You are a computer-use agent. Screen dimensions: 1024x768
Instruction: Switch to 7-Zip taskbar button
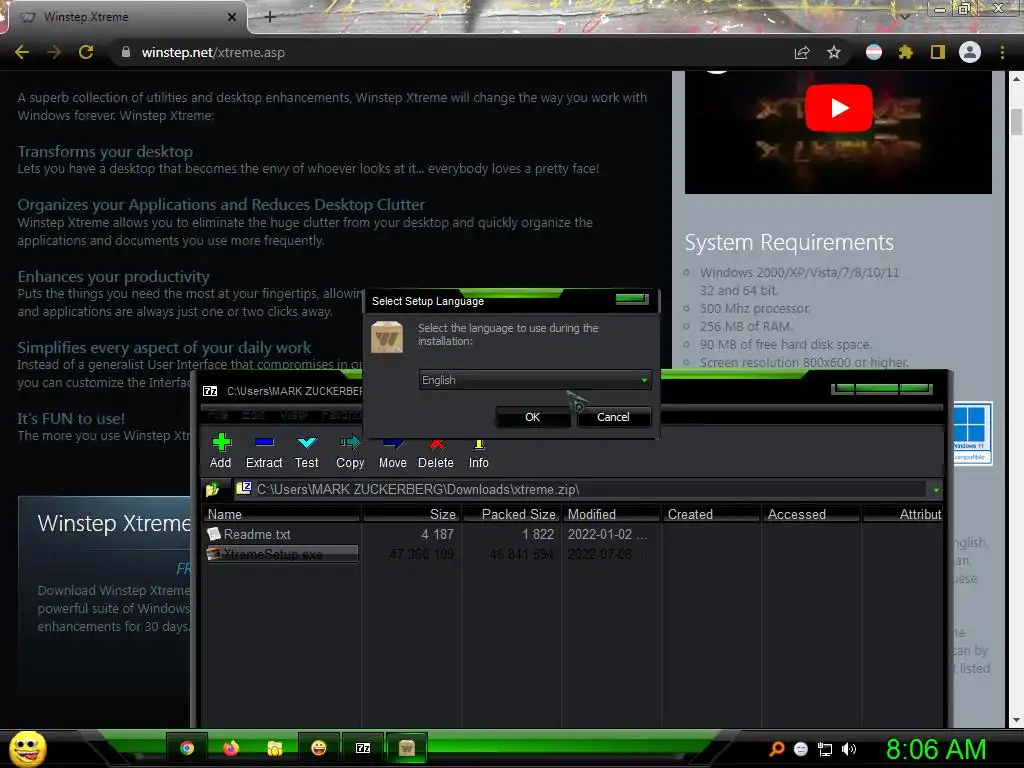click(363, 748)
